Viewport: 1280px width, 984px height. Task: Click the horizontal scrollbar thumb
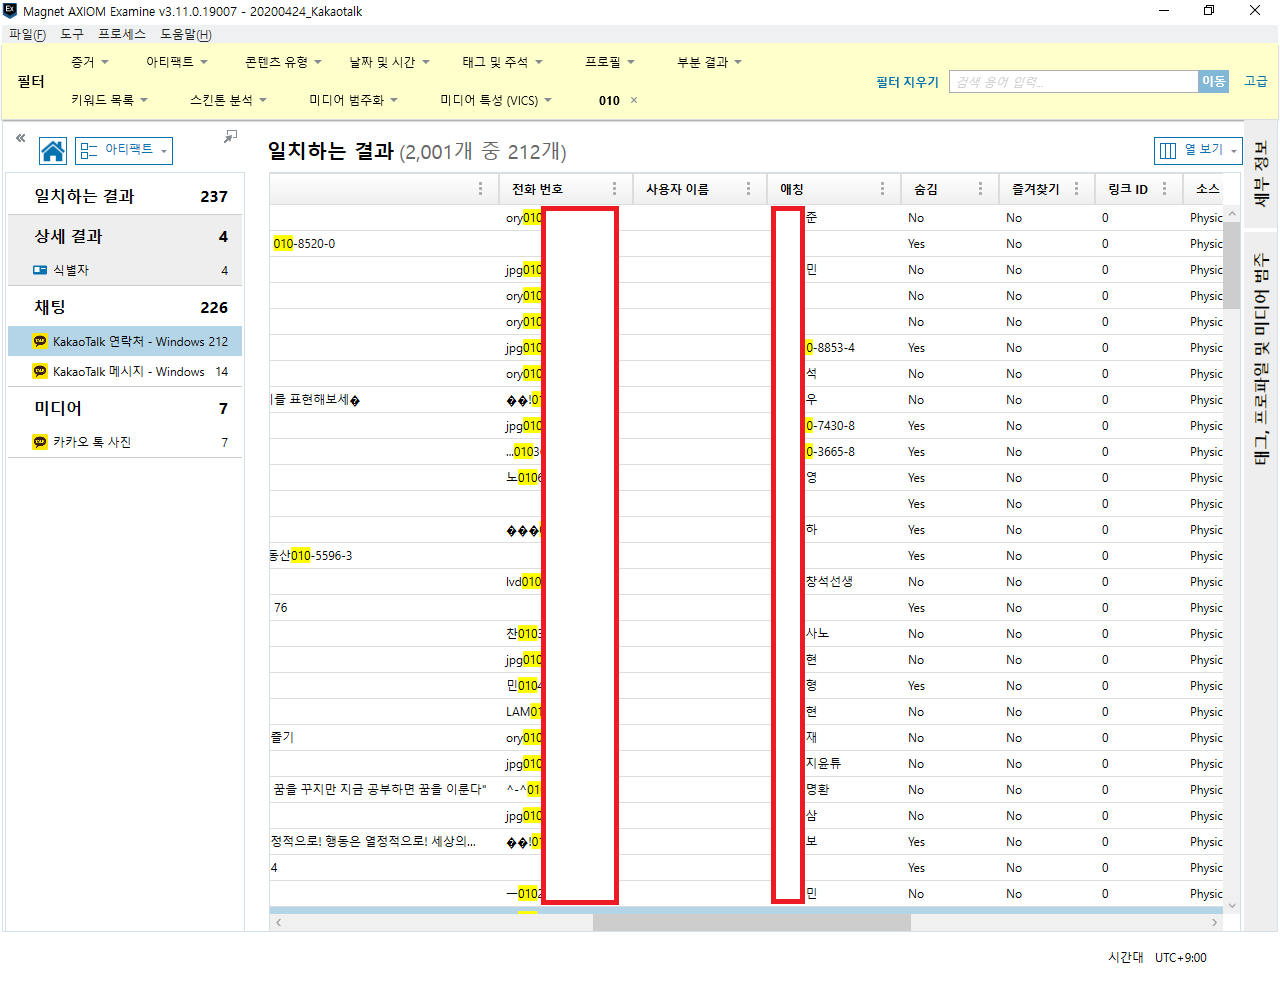click(751, 923)
